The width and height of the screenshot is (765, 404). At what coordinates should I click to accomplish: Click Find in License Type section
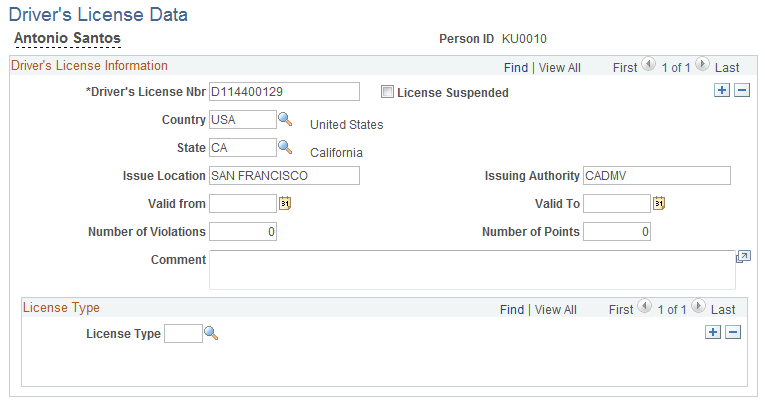tap(512, 309)
